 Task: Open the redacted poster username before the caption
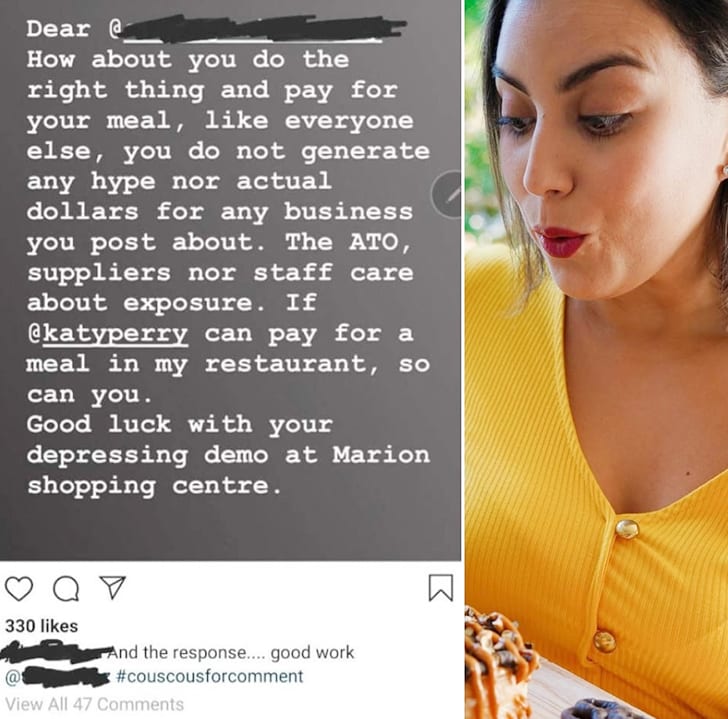(x=56, y=651)
